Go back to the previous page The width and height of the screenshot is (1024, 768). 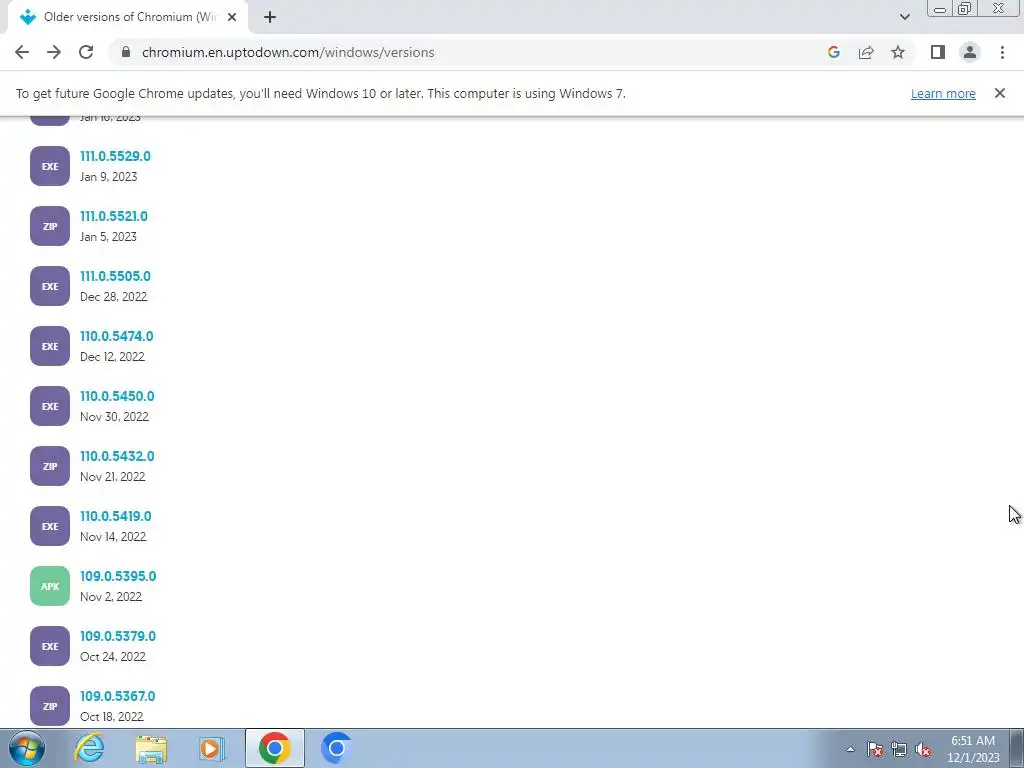pos(22,52)
